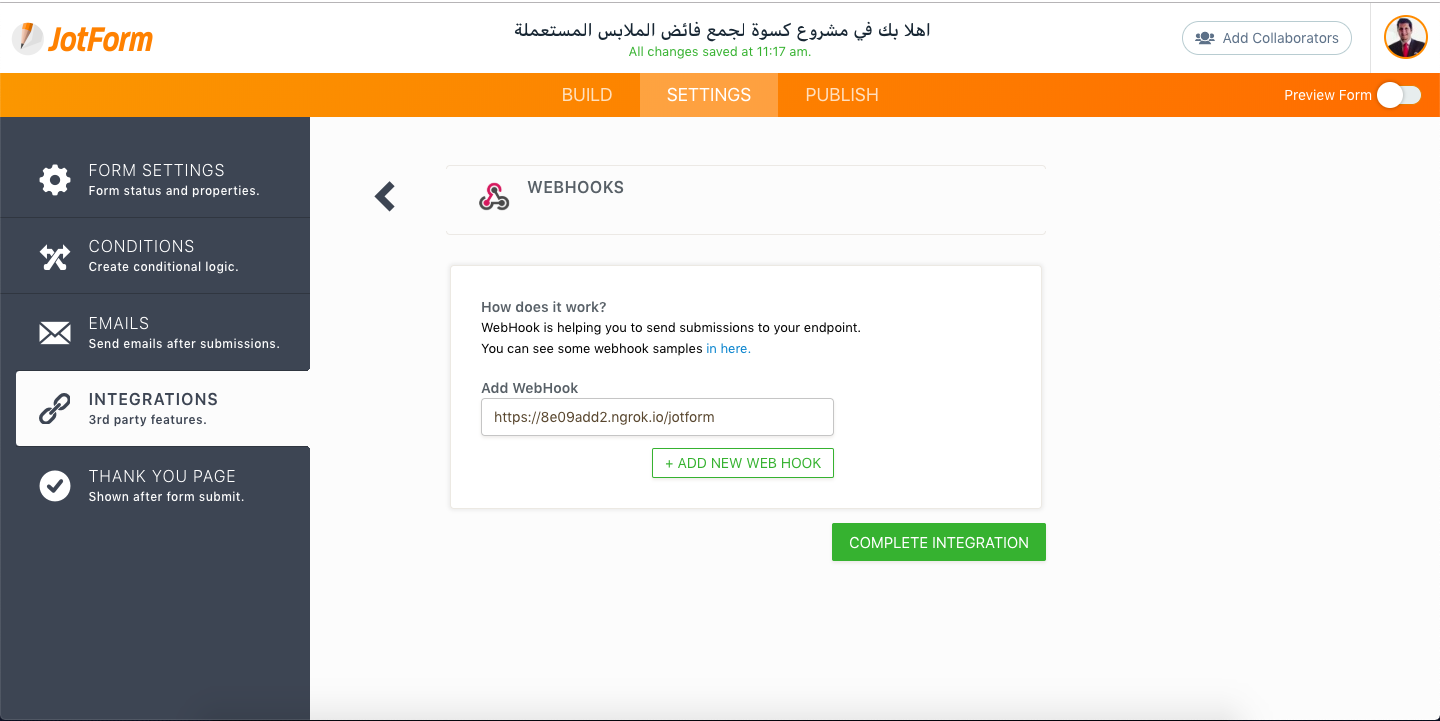Open the user profile avatar
Screen dimensions: 1440x721
coord(1405,38)
